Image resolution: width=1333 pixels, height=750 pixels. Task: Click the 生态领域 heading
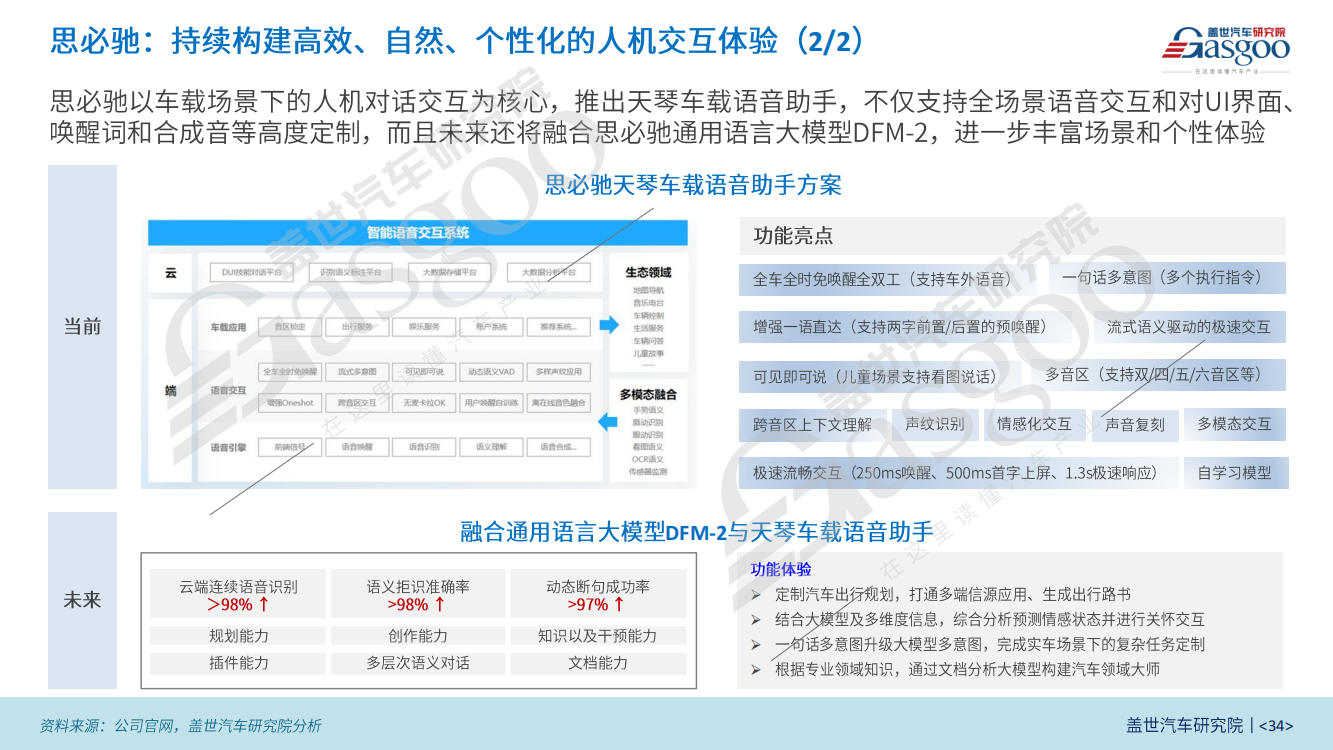(648, 272)
